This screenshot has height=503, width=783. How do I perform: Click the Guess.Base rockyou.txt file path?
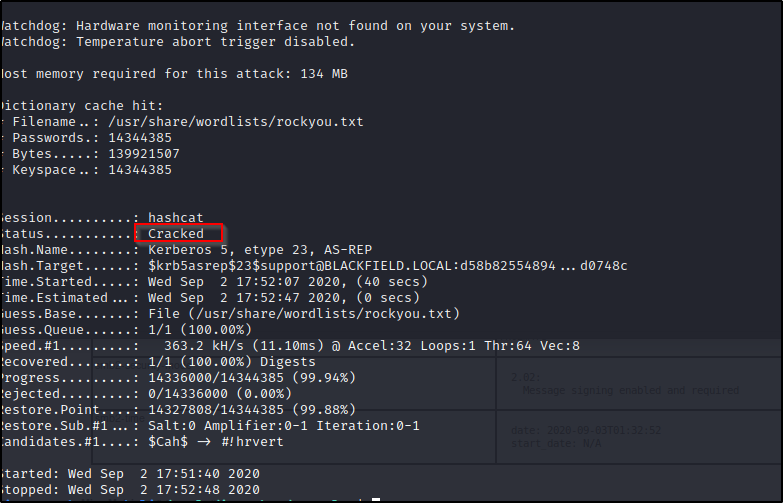[x=304, y=314]
